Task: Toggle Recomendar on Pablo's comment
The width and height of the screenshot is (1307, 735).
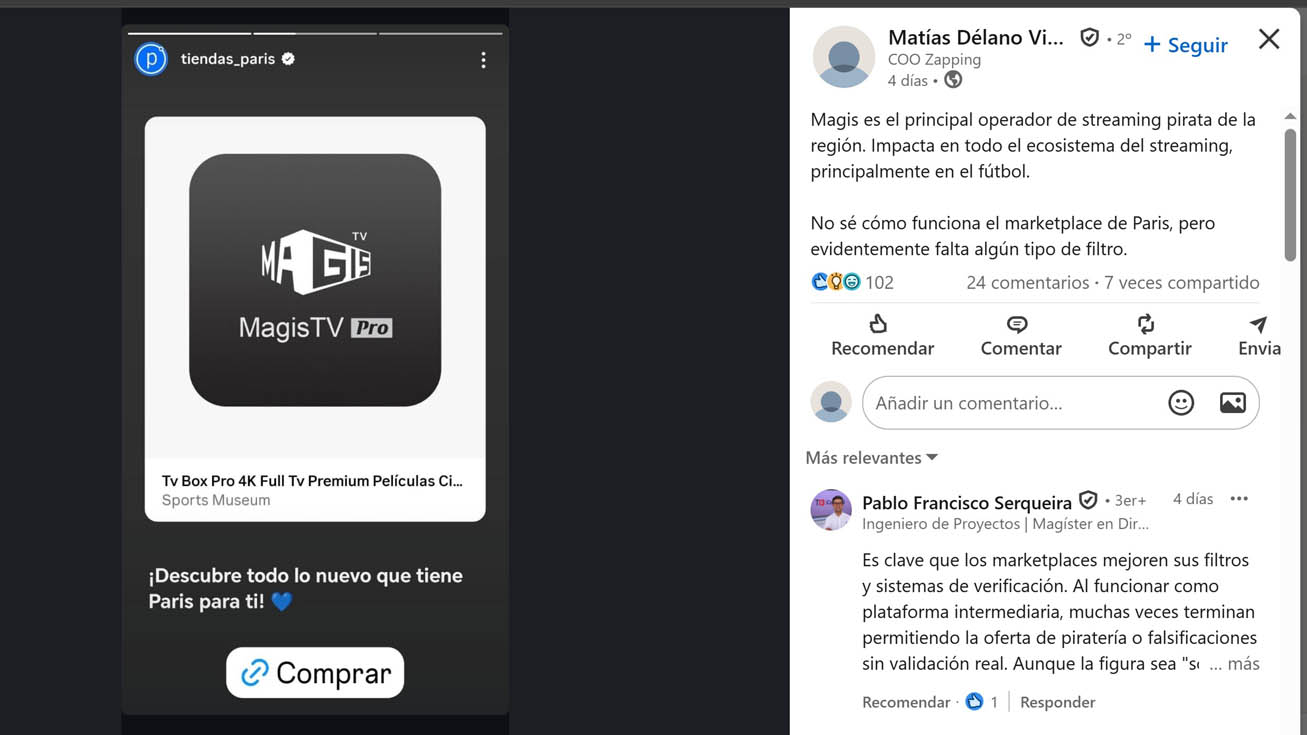Action: (x=905, y=702)
